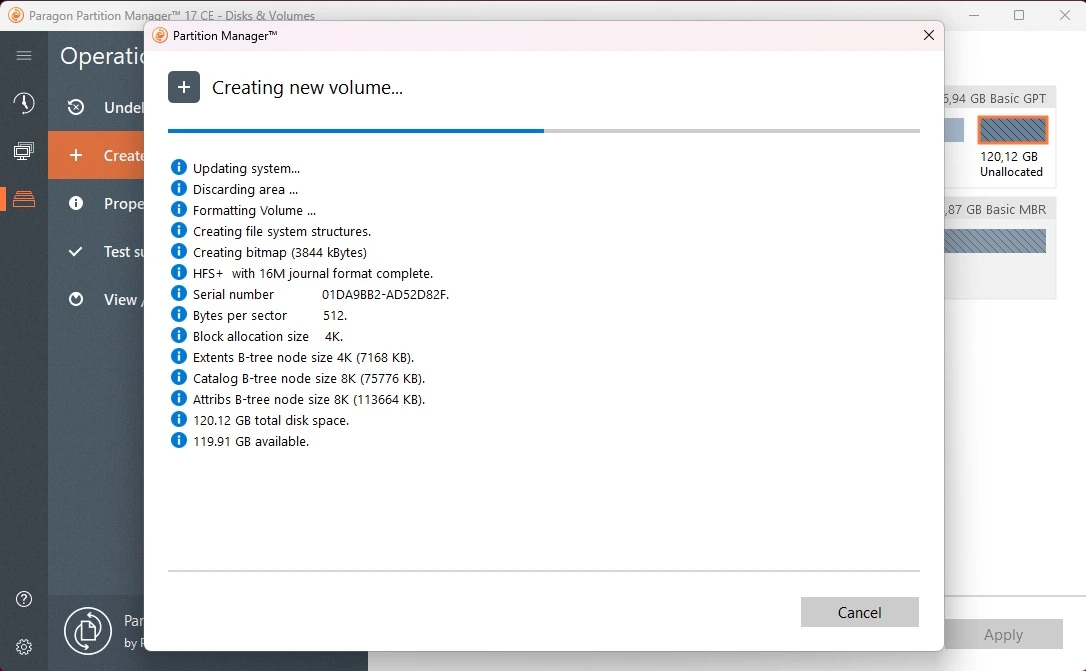Click info icon next to 119.91 GB available

179,440
